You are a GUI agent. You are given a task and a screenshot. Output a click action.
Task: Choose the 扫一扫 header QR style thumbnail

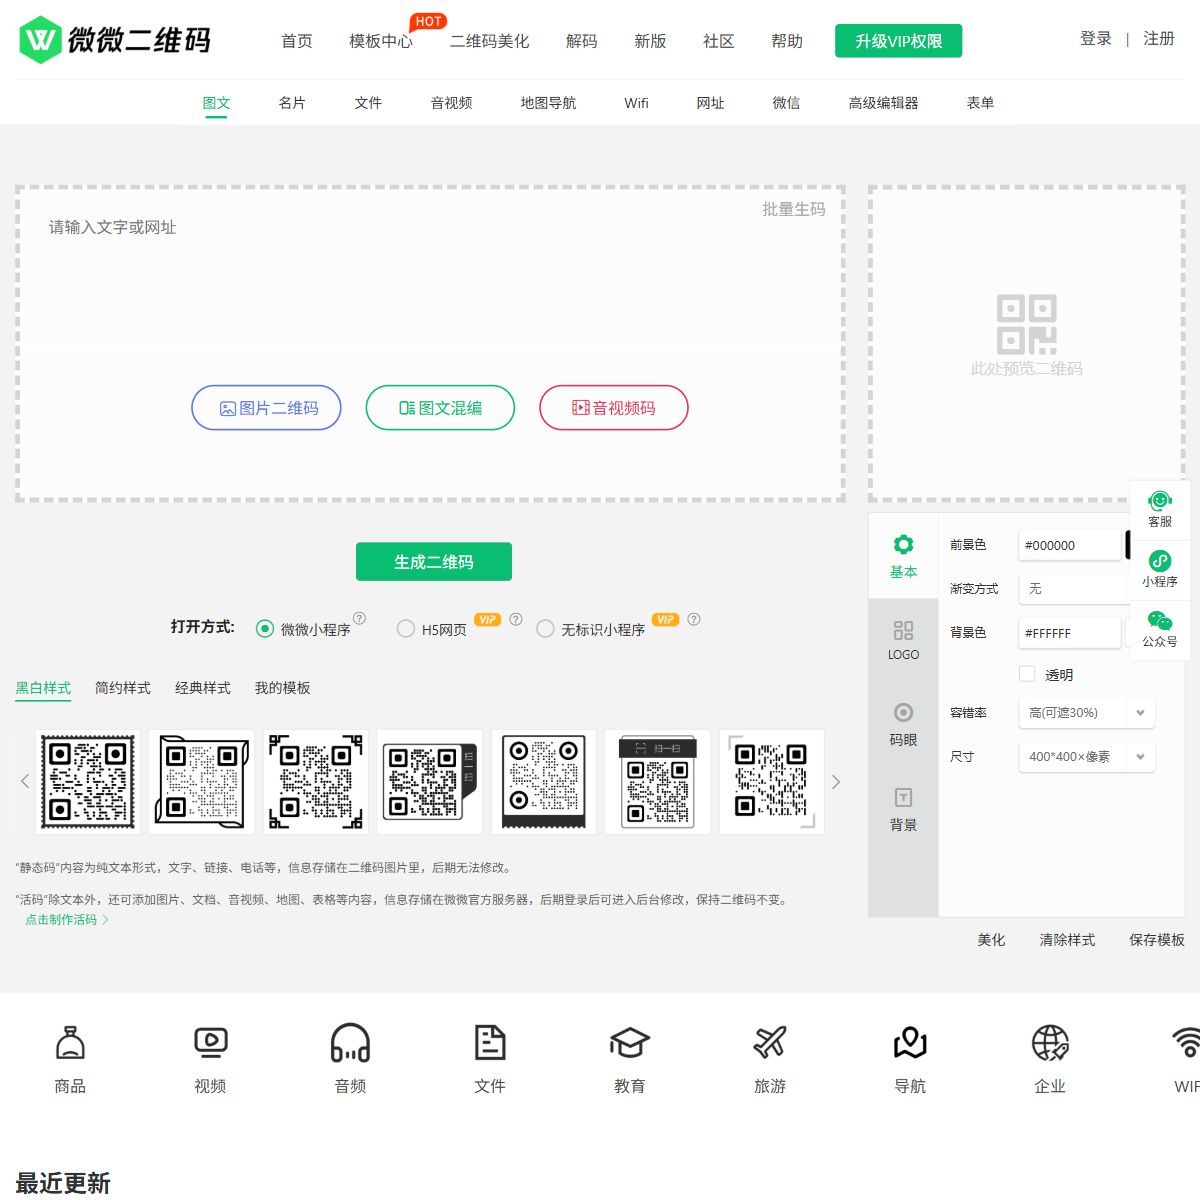point(658,782)
